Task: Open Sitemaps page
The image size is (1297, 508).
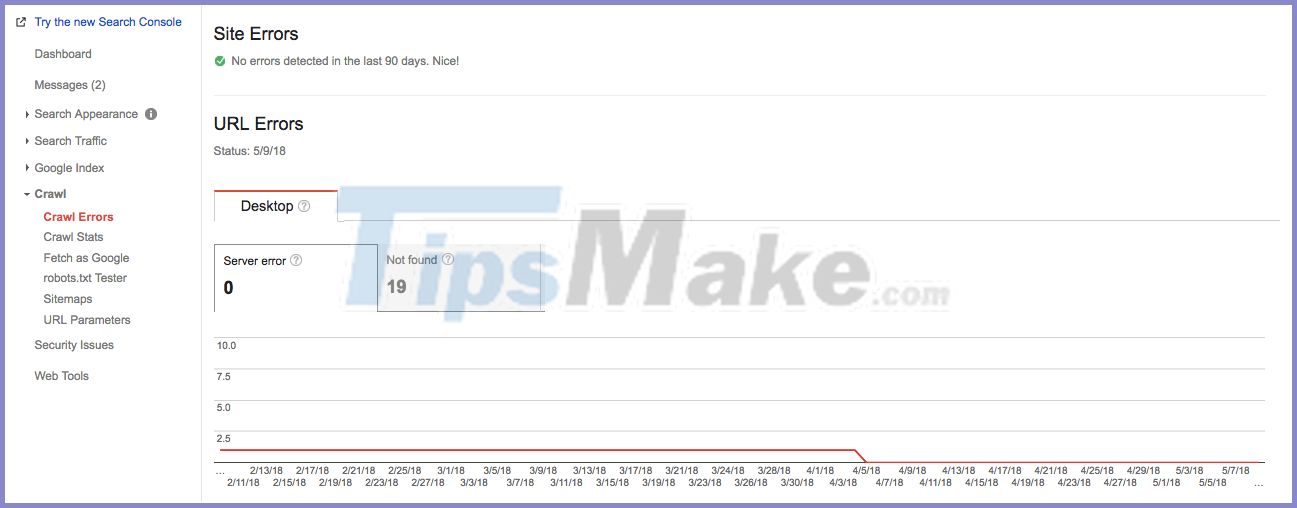Action: click(x=68, y=299)
